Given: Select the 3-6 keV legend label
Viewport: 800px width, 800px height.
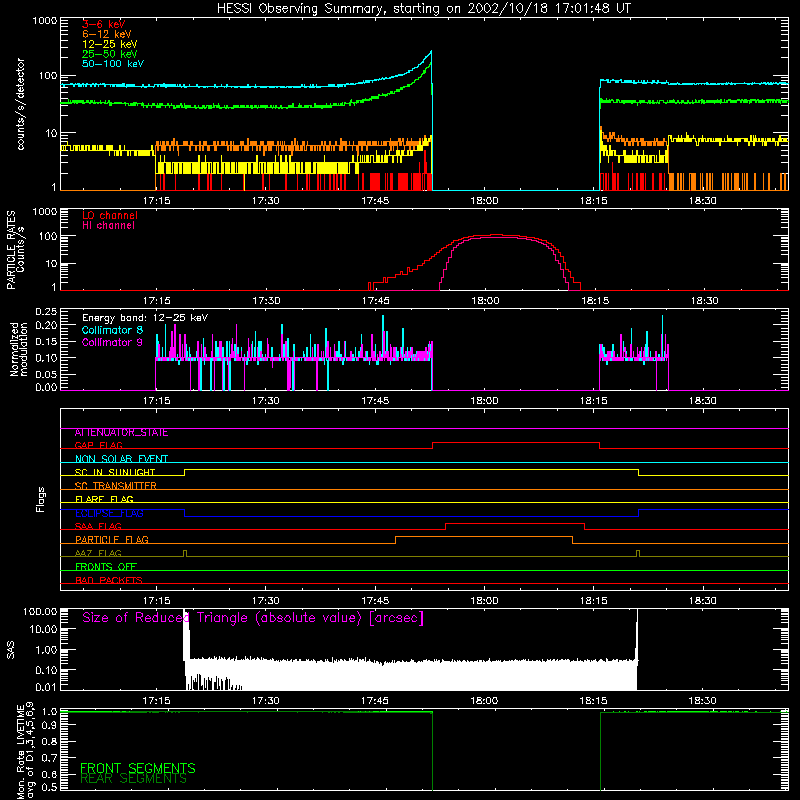Looking at the screenshot, I should point(104,24).
